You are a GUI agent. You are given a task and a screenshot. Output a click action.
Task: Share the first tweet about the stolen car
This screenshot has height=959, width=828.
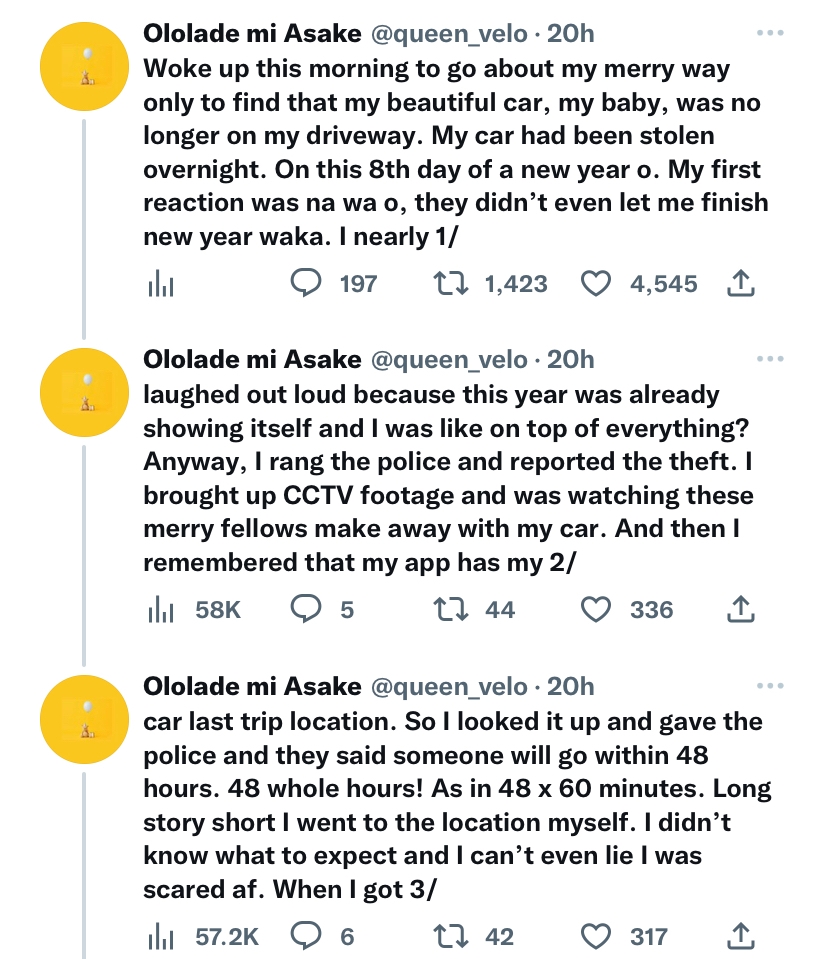point(741,284)
